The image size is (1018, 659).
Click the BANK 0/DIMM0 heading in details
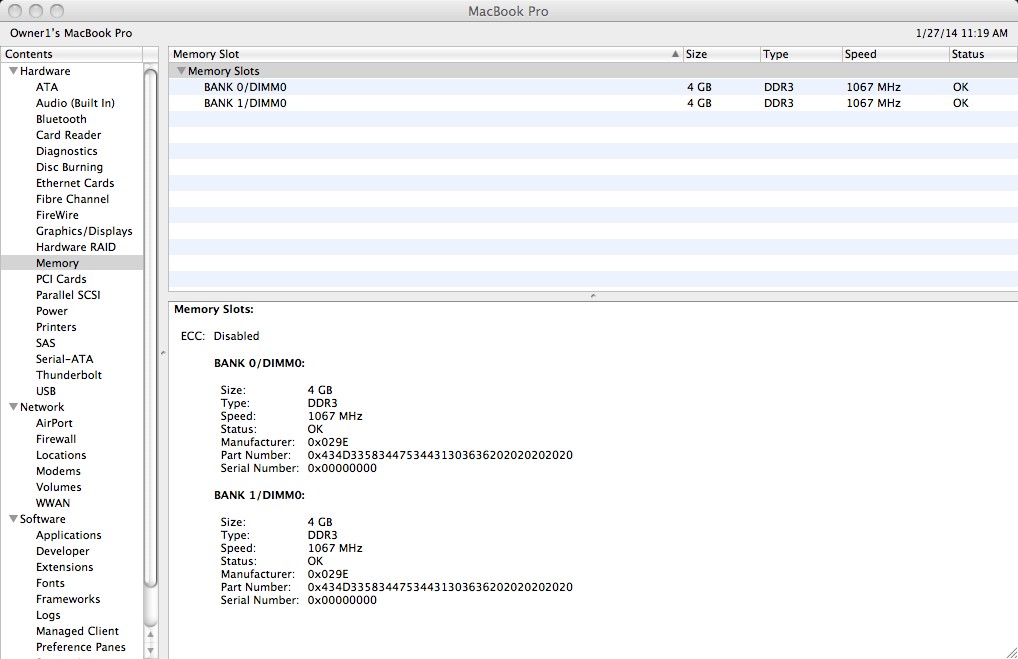(x=259, y=363)
